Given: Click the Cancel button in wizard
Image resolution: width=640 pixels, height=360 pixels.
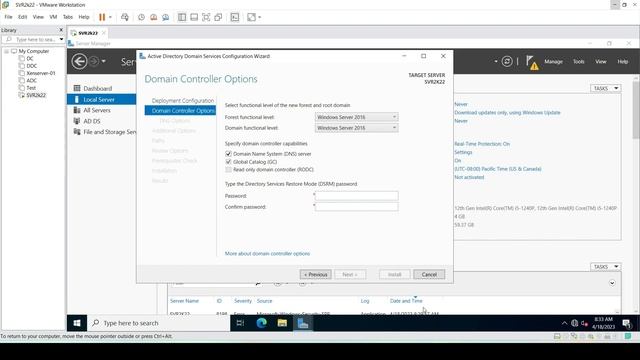Looking at the screenshot, I should point(429,275).
